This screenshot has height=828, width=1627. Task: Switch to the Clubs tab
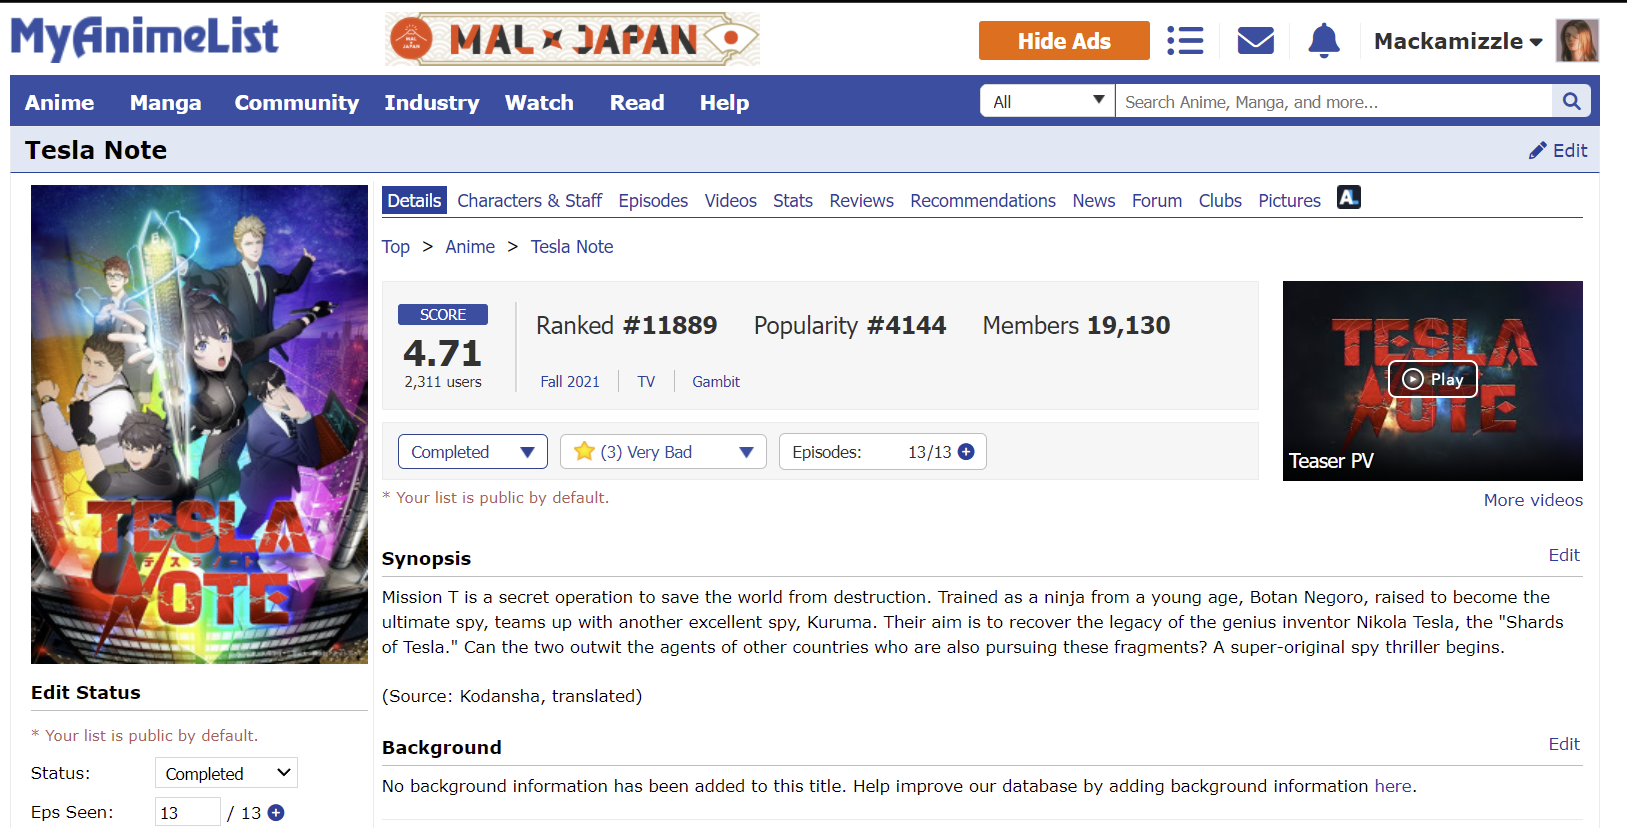coord(1220,201)
